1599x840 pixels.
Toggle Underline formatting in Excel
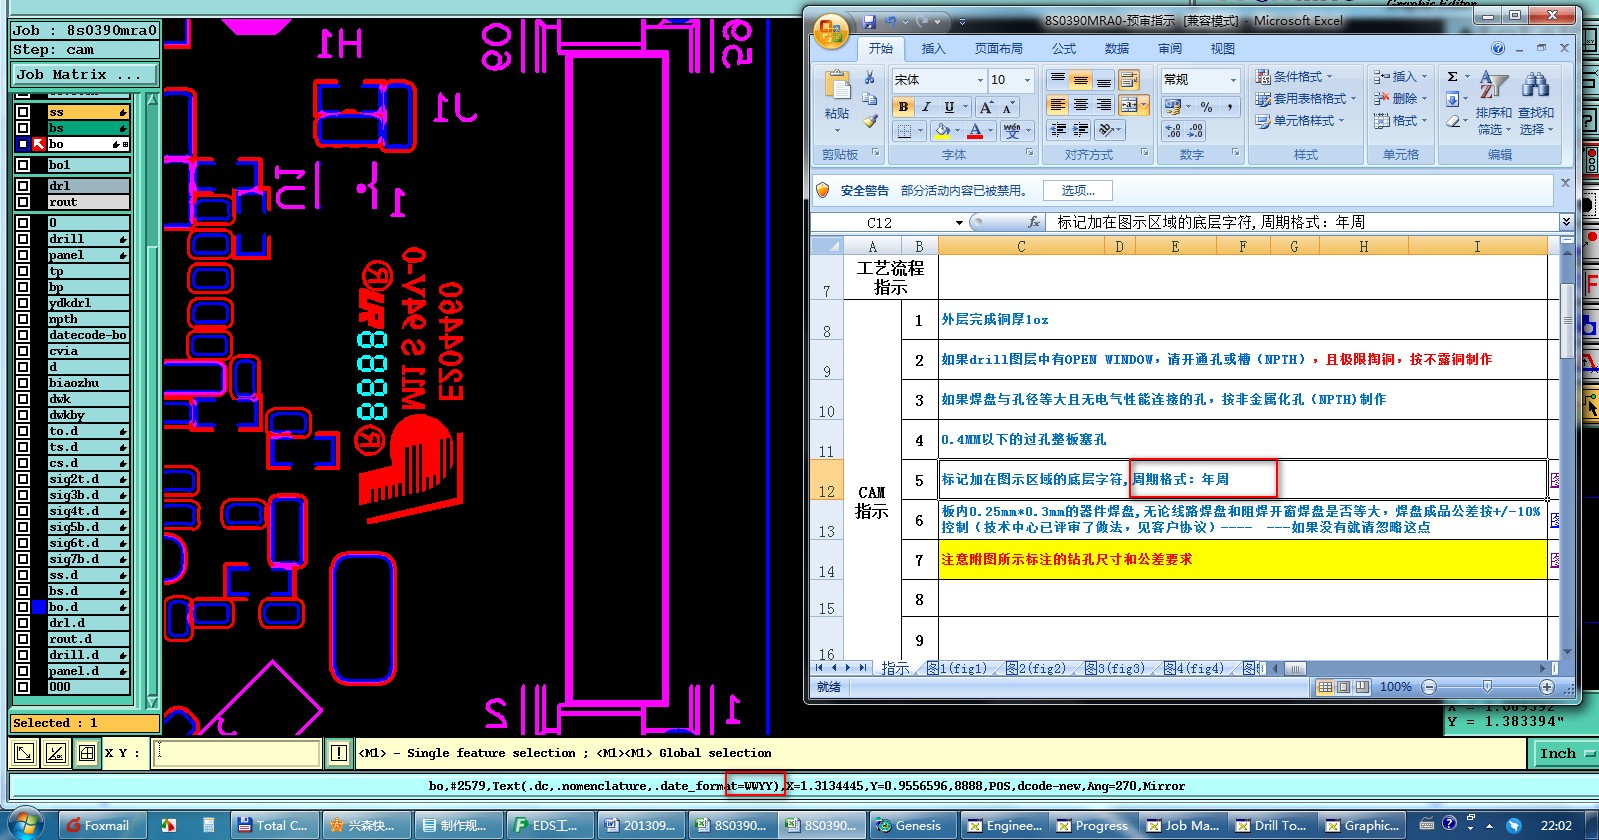click(949, 107)
